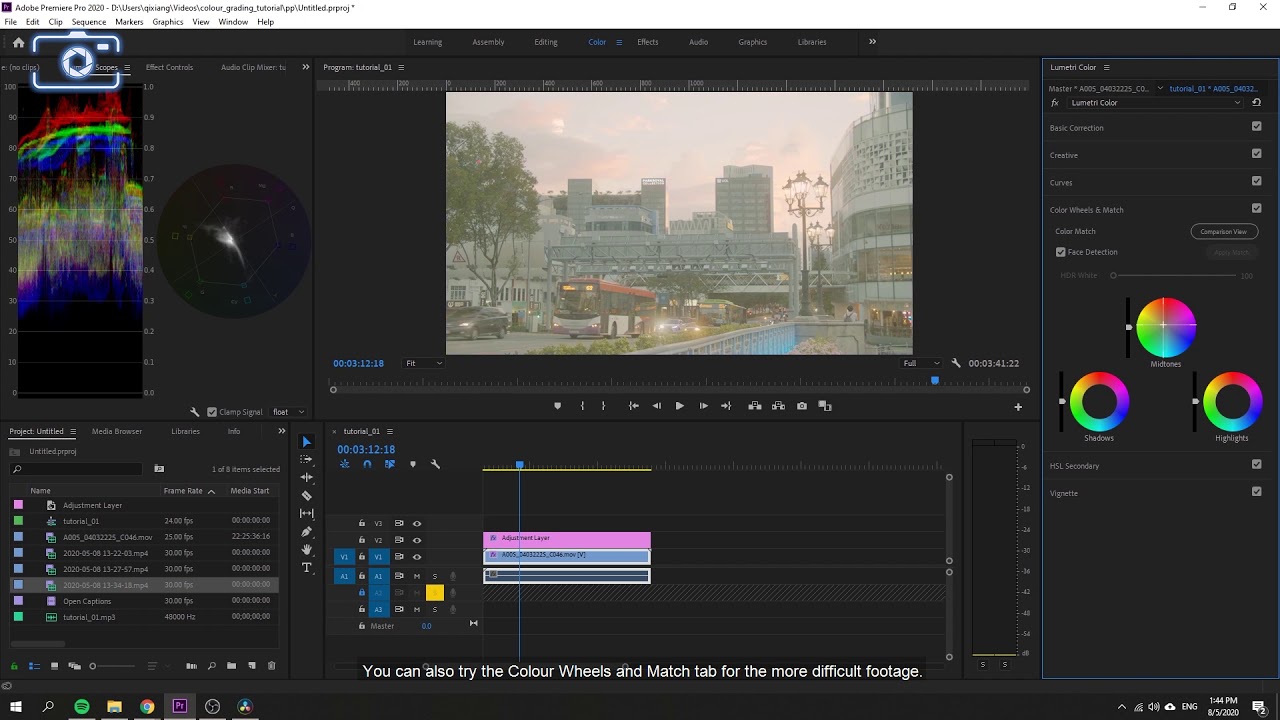Click the Add Marker button in timeline
Viewport: 1280px width, 720px height.
click(x=412, y=464)
